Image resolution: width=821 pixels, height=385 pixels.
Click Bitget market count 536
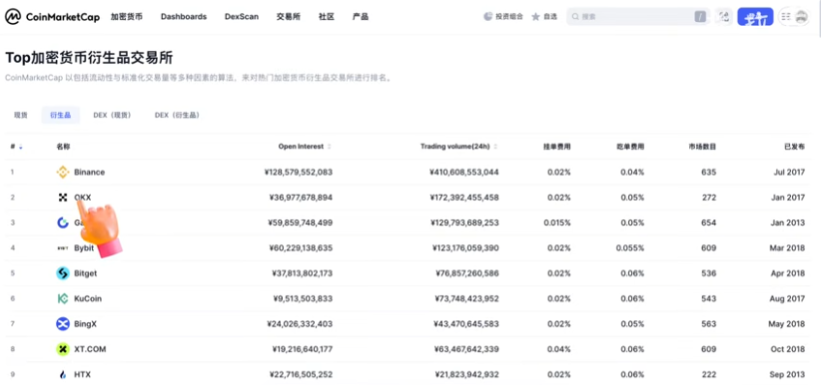coord(708,273)
